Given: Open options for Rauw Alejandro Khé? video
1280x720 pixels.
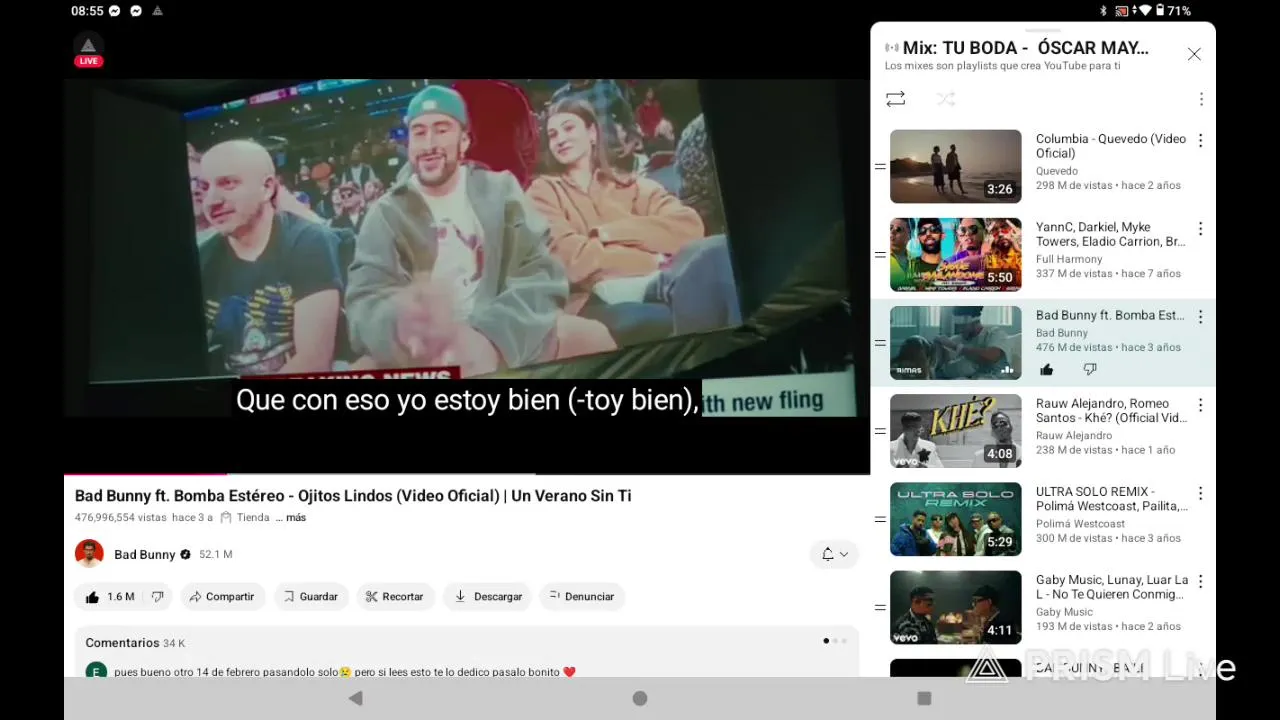Looking at the screenshot, I should 1201,405.
